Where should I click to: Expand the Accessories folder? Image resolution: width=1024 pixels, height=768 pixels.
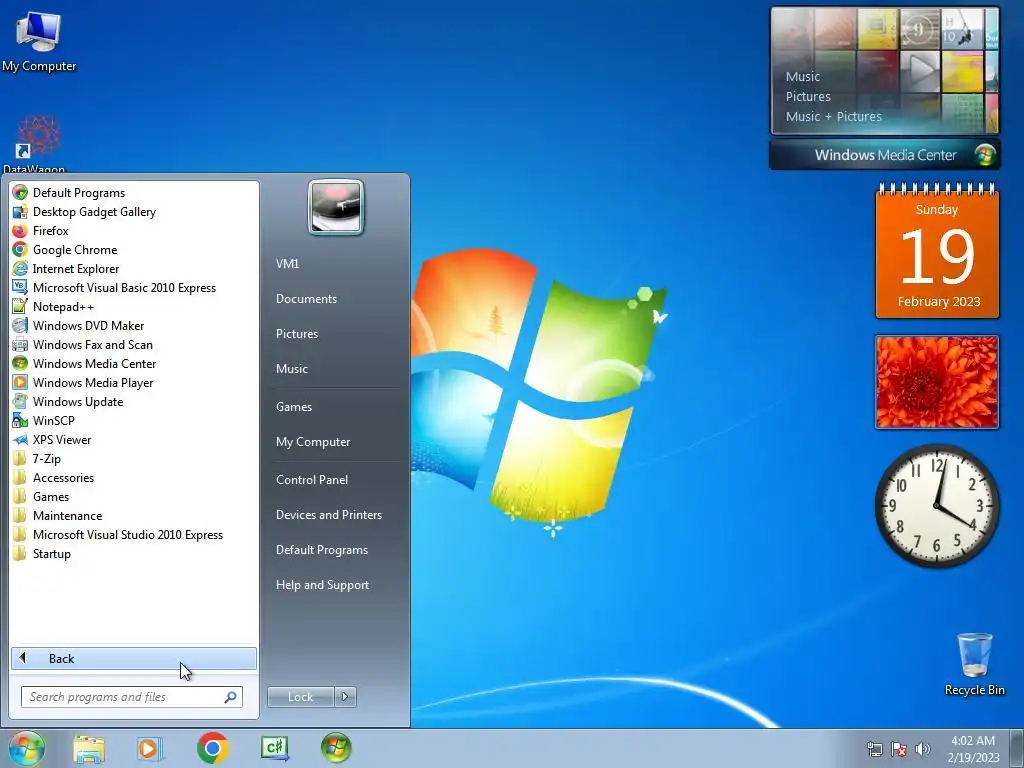(x=63, y=477)
